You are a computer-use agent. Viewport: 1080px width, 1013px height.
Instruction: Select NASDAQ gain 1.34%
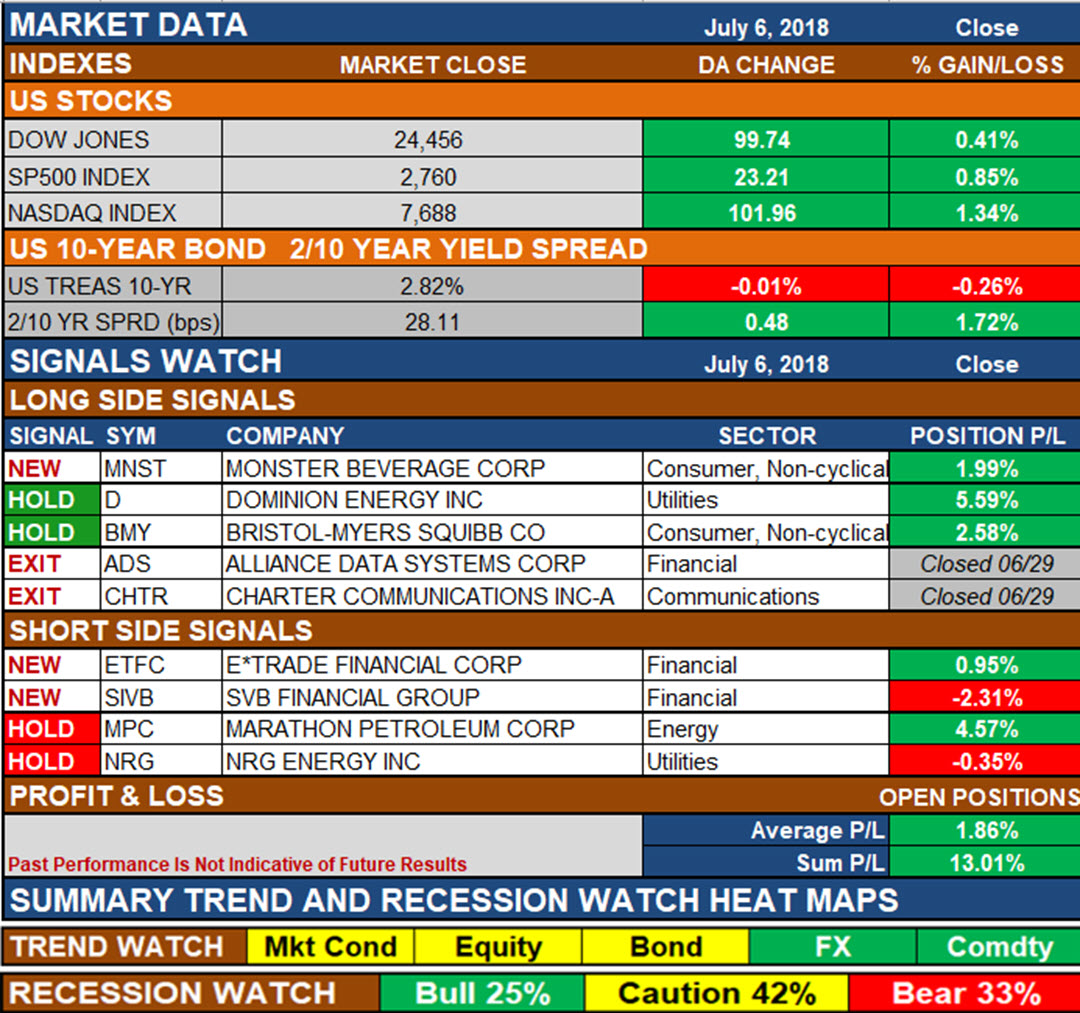coord(987,213)
